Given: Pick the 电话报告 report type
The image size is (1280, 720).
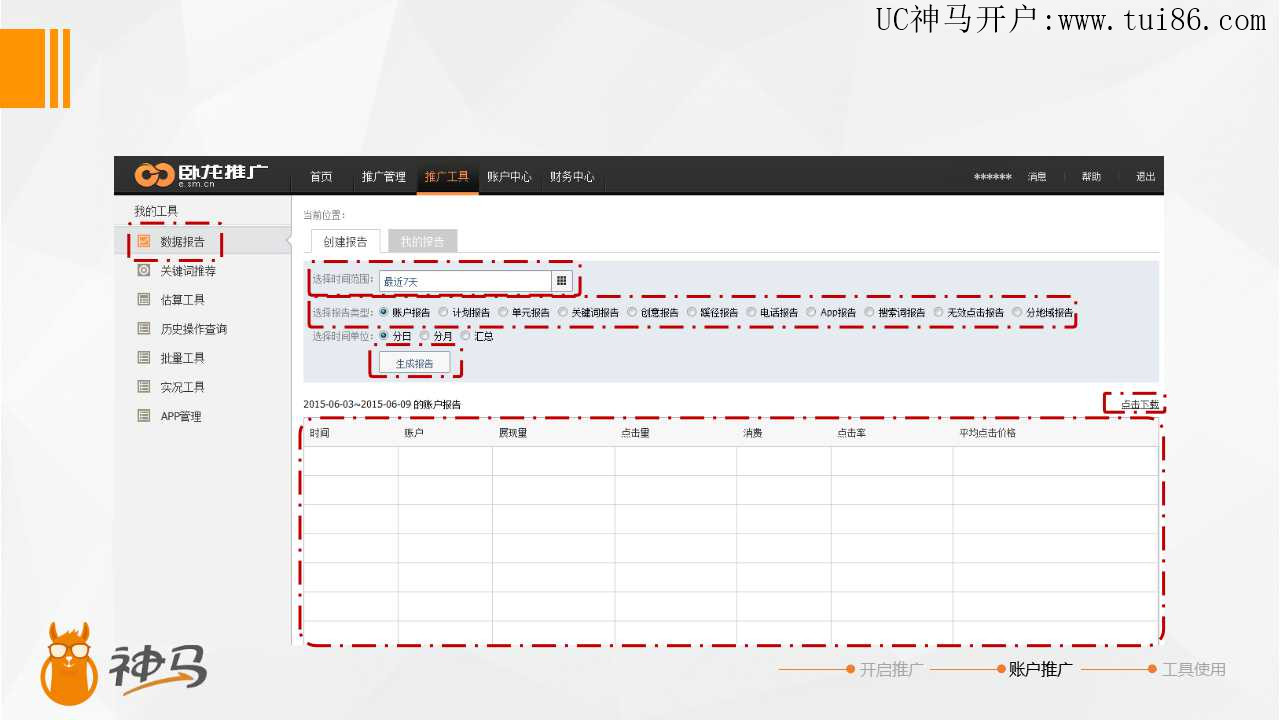Looking at the screenshot, I should tap(751, 312).
